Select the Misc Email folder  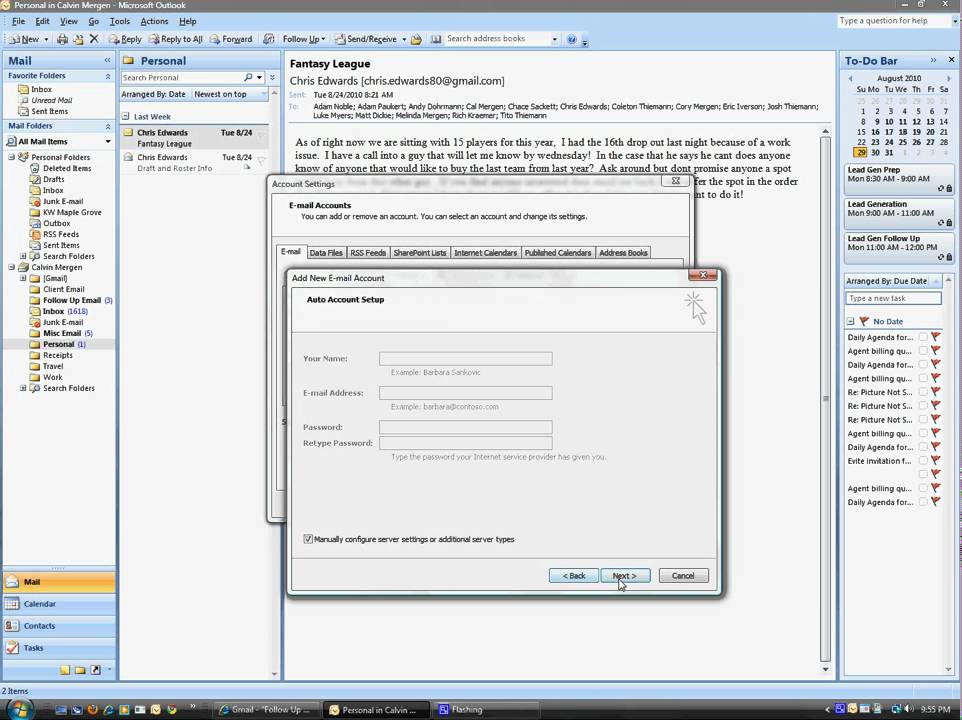click(61, 333)
